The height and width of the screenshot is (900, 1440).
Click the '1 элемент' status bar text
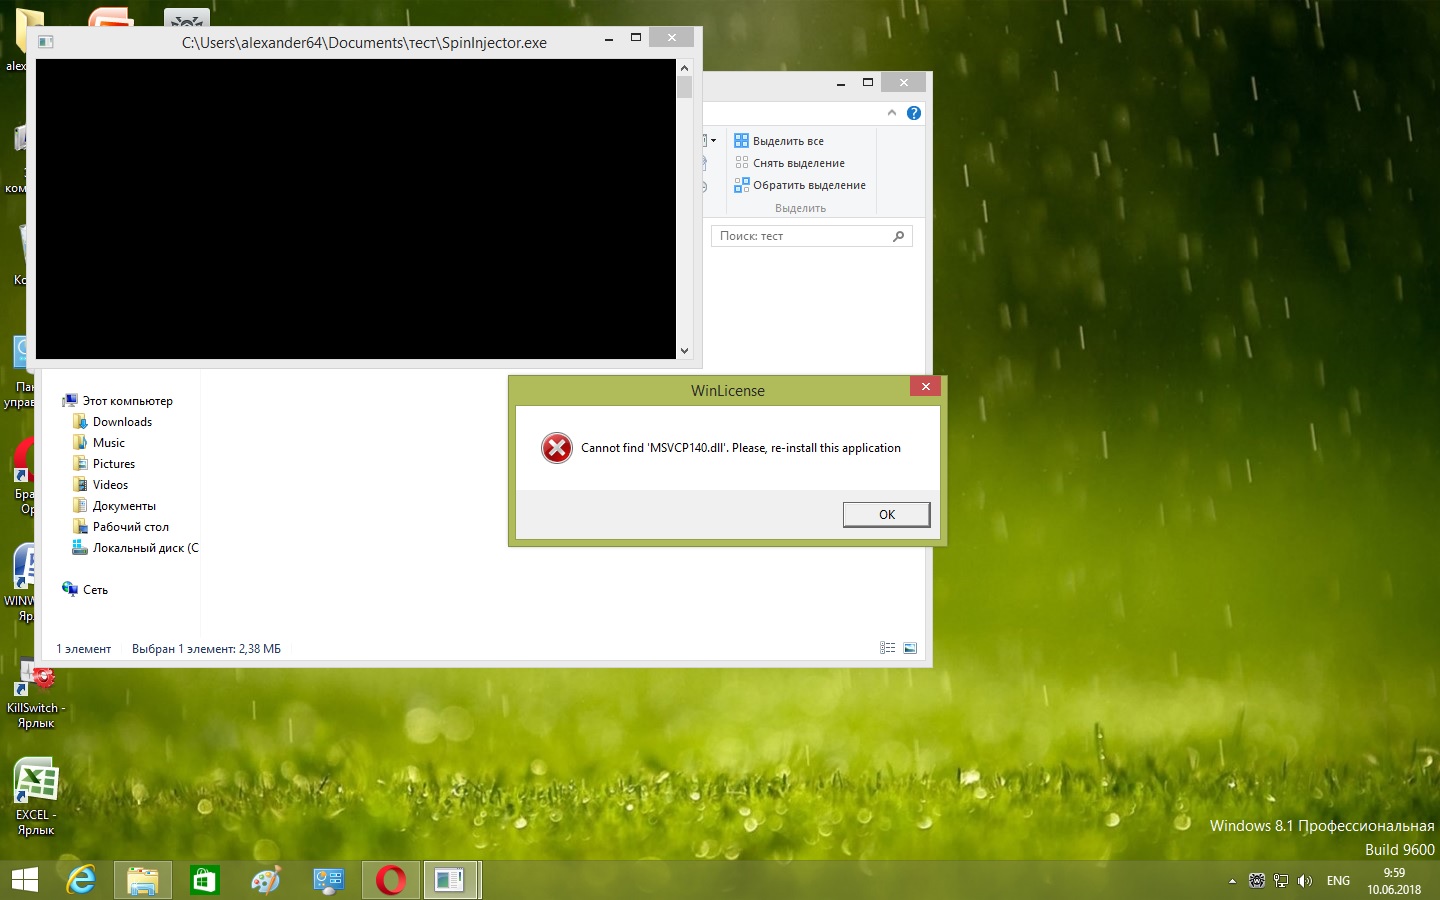84,649
